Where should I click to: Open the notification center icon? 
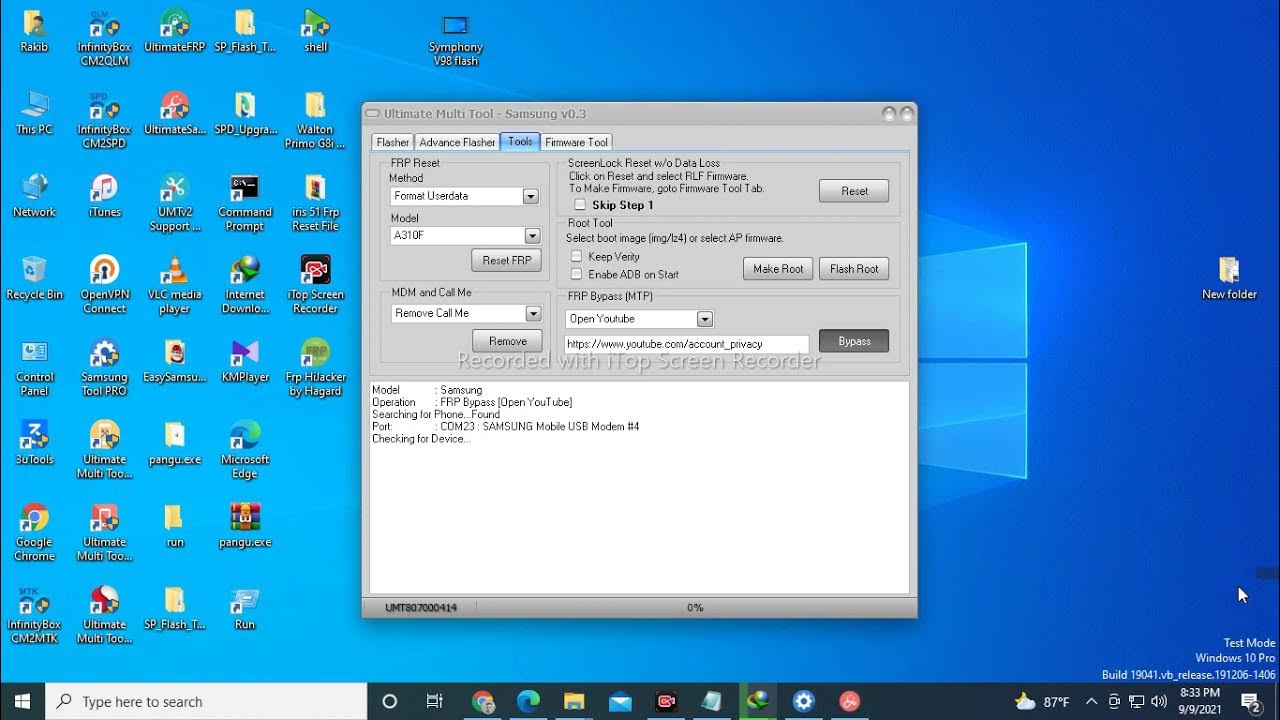[1250, 702]
